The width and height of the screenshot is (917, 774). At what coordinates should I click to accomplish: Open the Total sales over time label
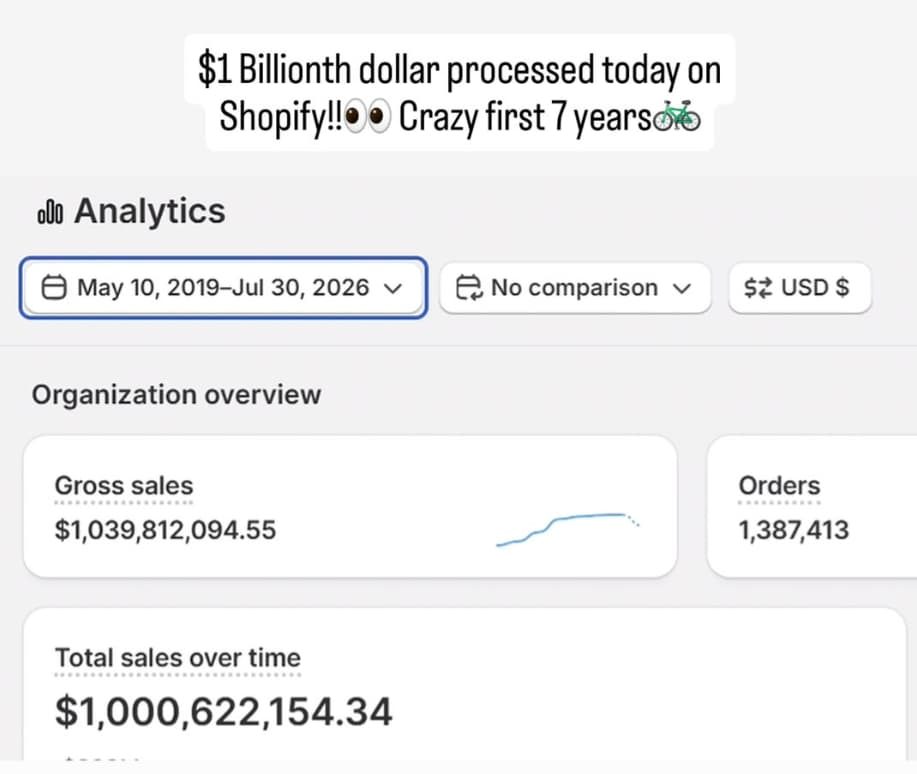(x=178, y=658)
